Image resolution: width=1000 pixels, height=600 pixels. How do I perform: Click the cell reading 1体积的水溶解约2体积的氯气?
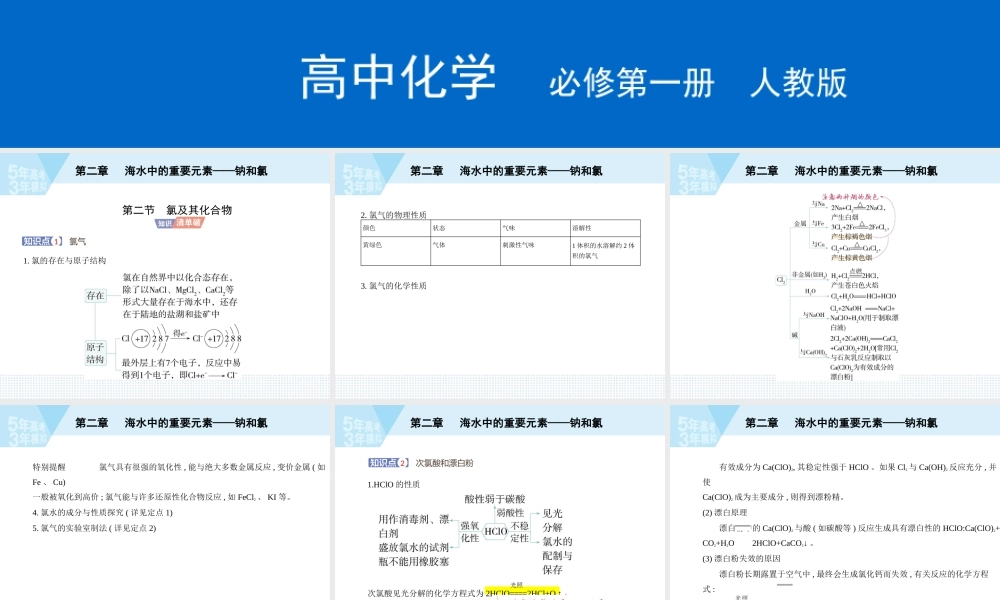[x=605, y=251]
